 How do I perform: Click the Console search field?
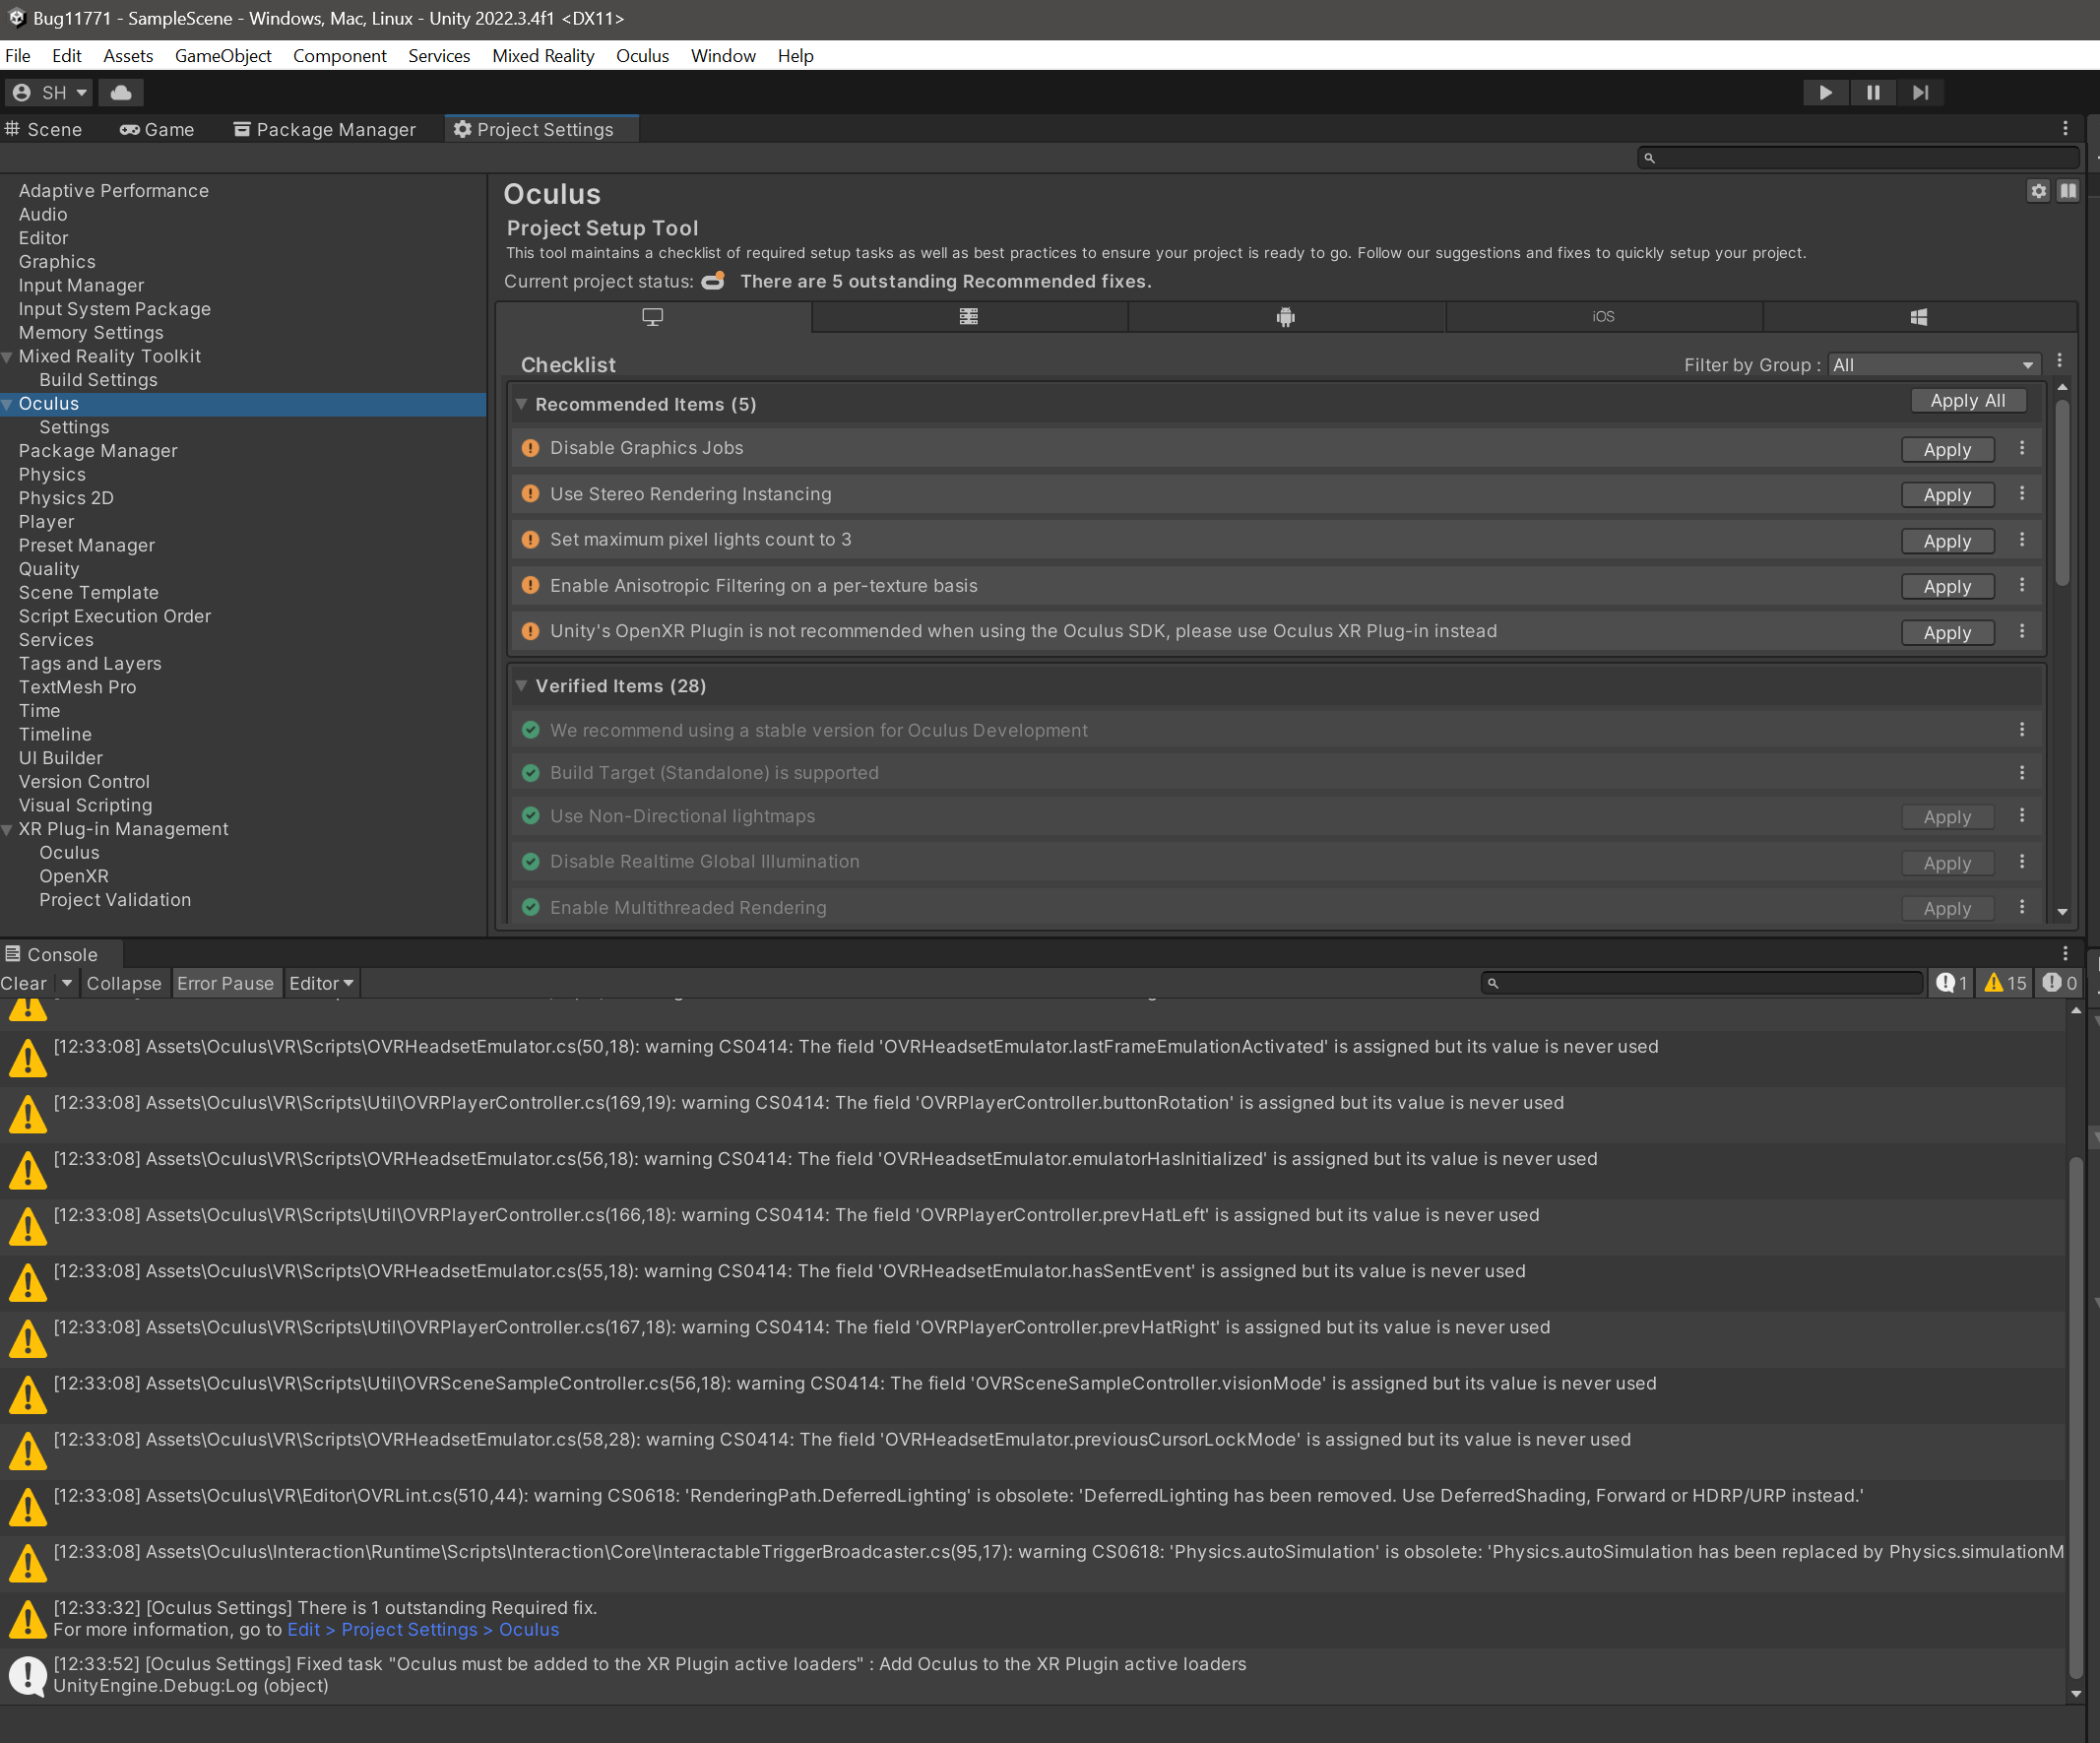click(x=1700, y=983)
